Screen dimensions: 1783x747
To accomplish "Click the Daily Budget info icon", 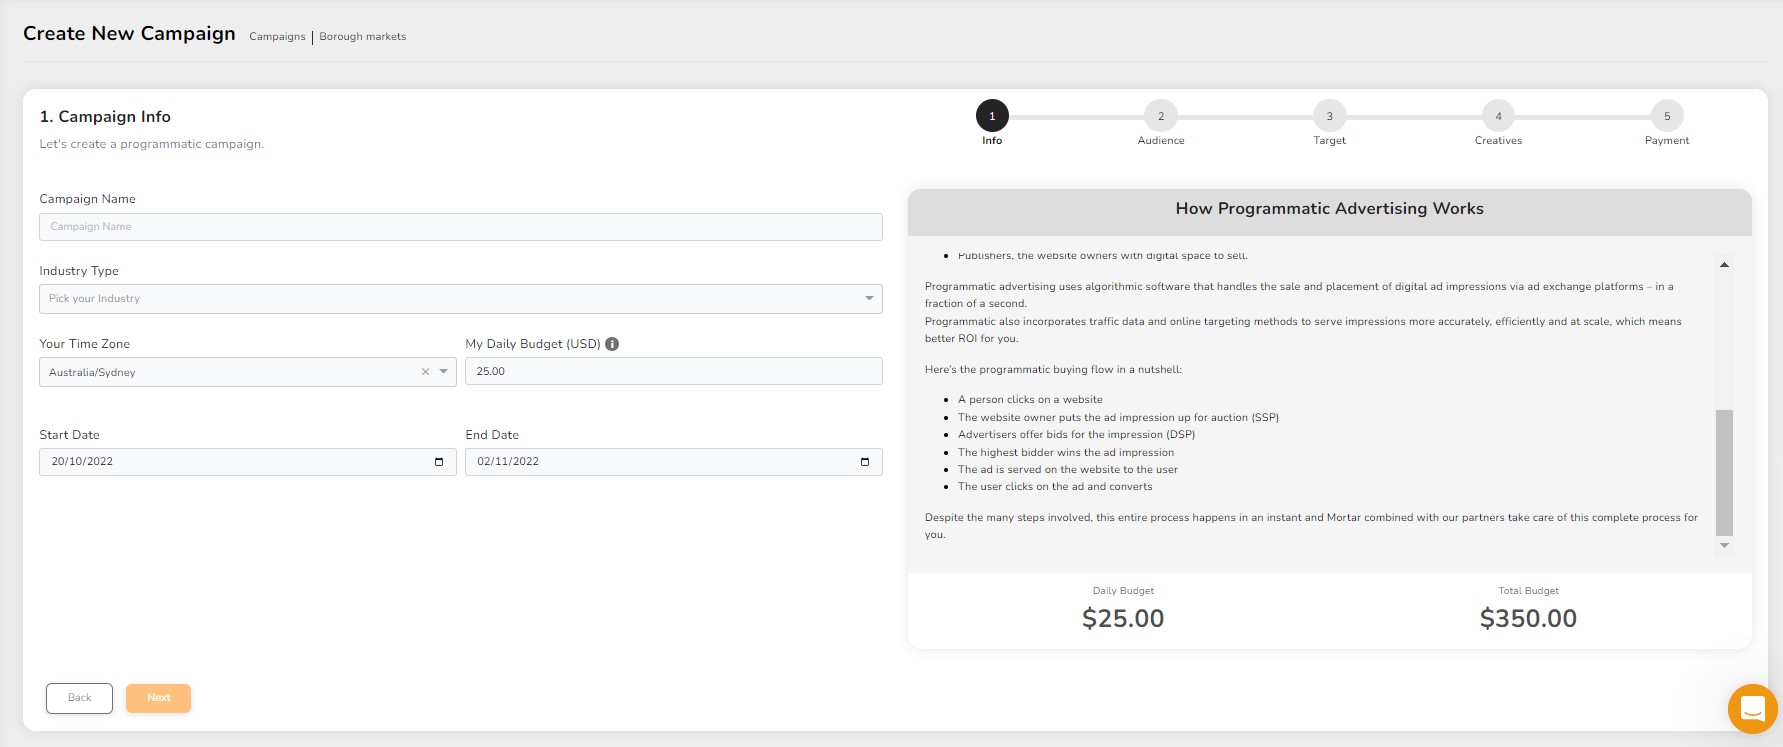I will [x=612, y=344].
